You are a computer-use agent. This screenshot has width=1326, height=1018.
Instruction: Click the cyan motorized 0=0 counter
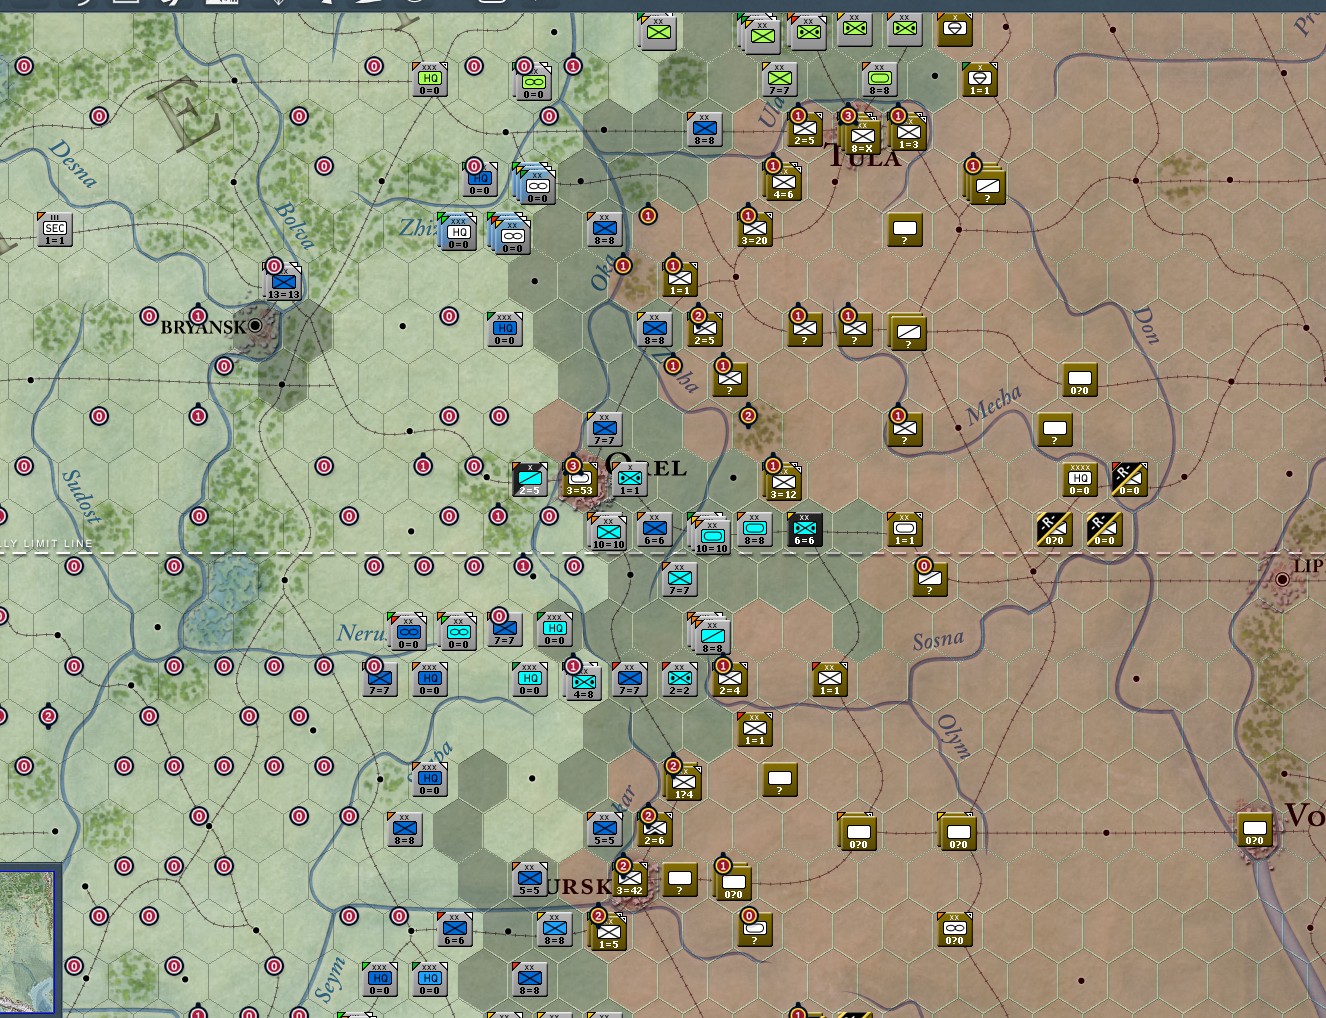458,631
